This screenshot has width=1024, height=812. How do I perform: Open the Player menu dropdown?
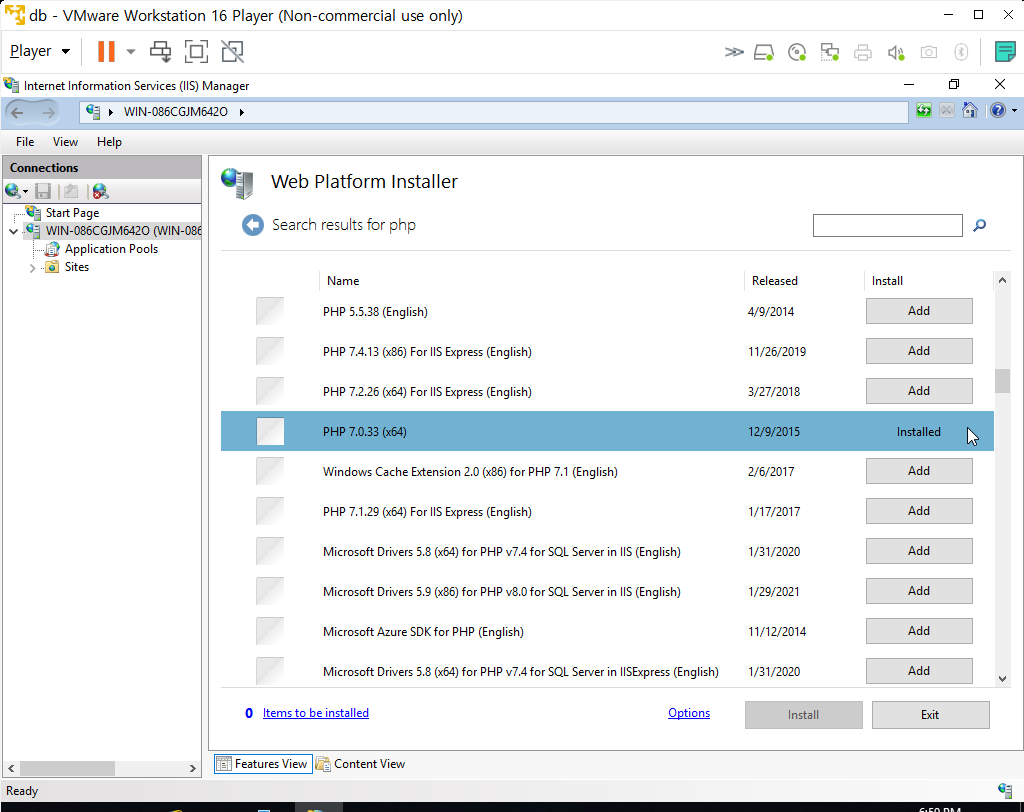[x=40, y=51]
